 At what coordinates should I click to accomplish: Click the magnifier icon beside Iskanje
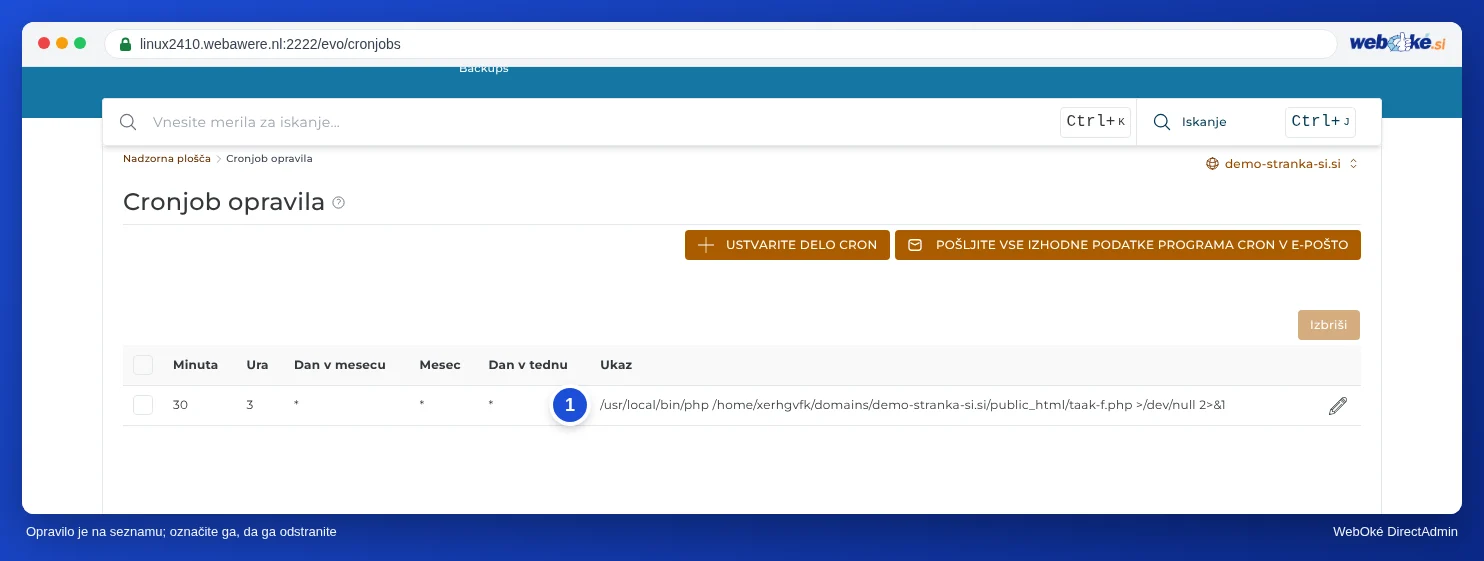coord(1162,122)
